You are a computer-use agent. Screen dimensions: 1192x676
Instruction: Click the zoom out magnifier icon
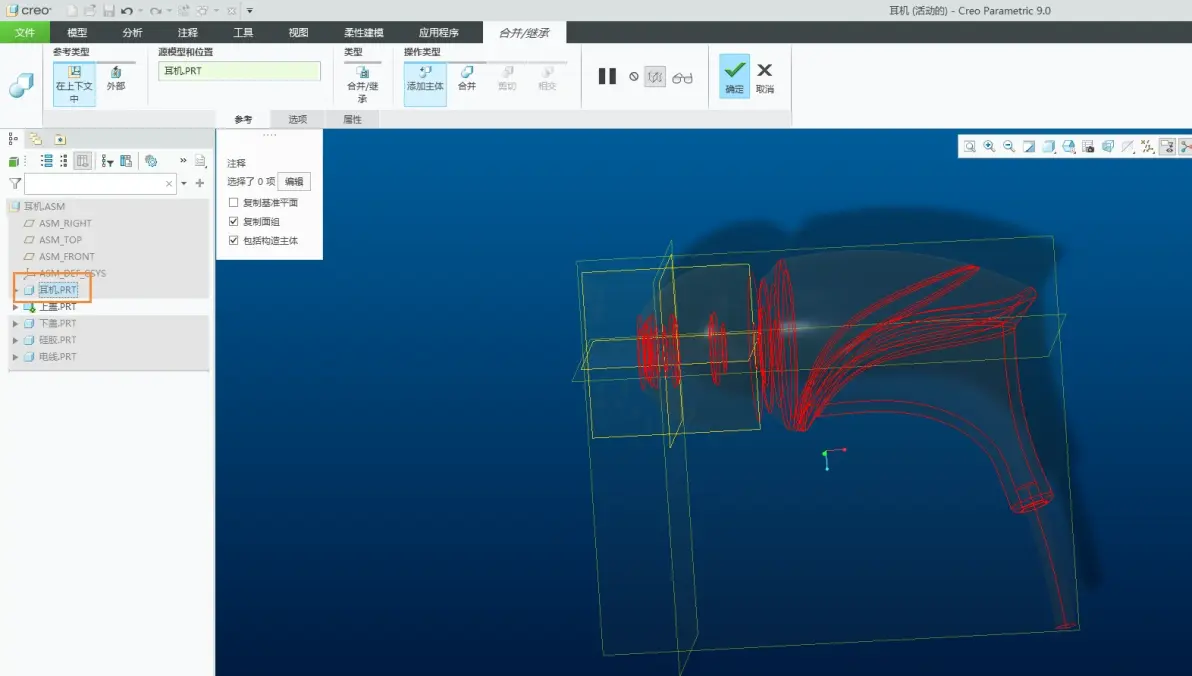click(1009, 146)
